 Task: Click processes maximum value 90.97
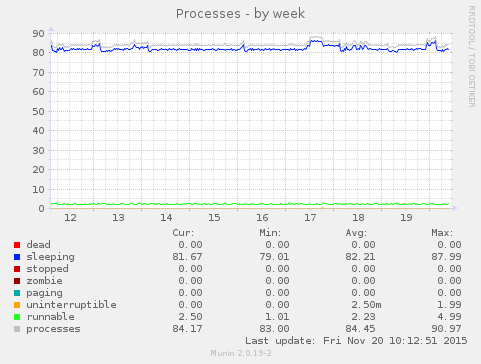click(x=447, y=329)
